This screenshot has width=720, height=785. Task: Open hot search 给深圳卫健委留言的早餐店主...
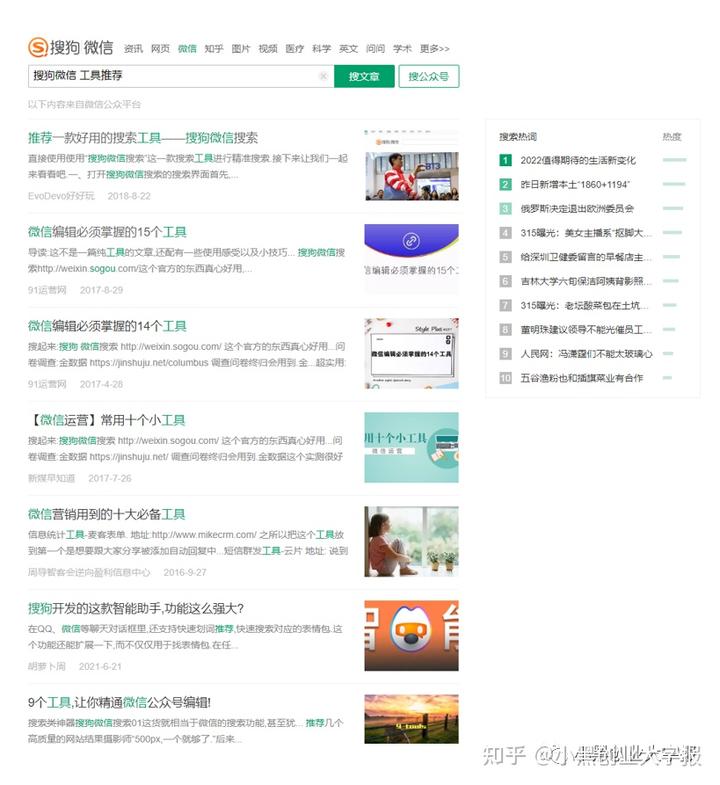586,257
